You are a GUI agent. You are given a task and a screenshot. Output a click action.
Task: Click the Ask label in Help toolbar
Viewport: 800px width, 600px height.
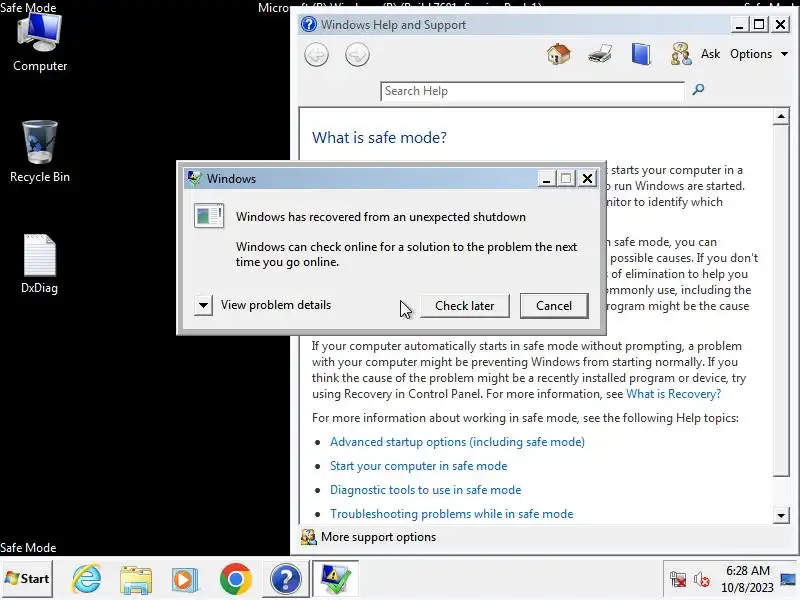[x=710, y=54]
